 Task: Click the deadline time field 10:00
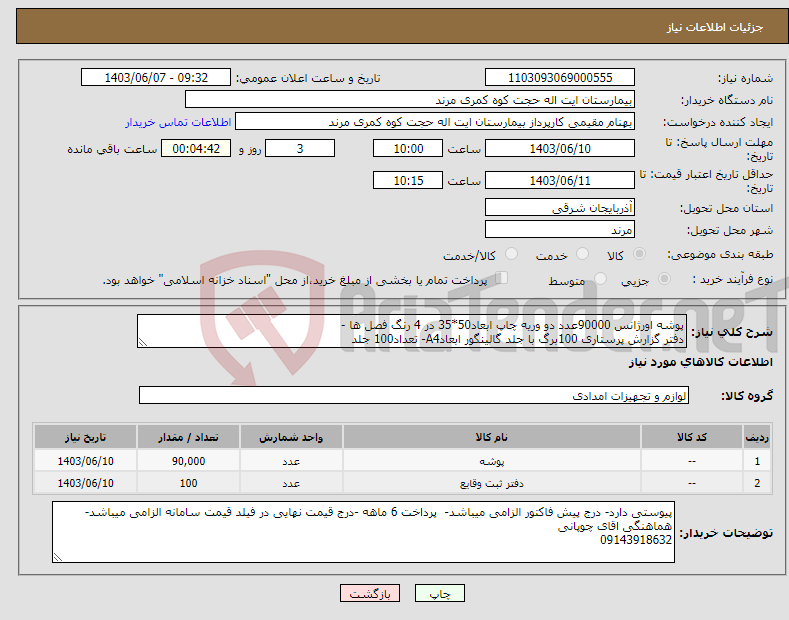(x=408, y=148)
